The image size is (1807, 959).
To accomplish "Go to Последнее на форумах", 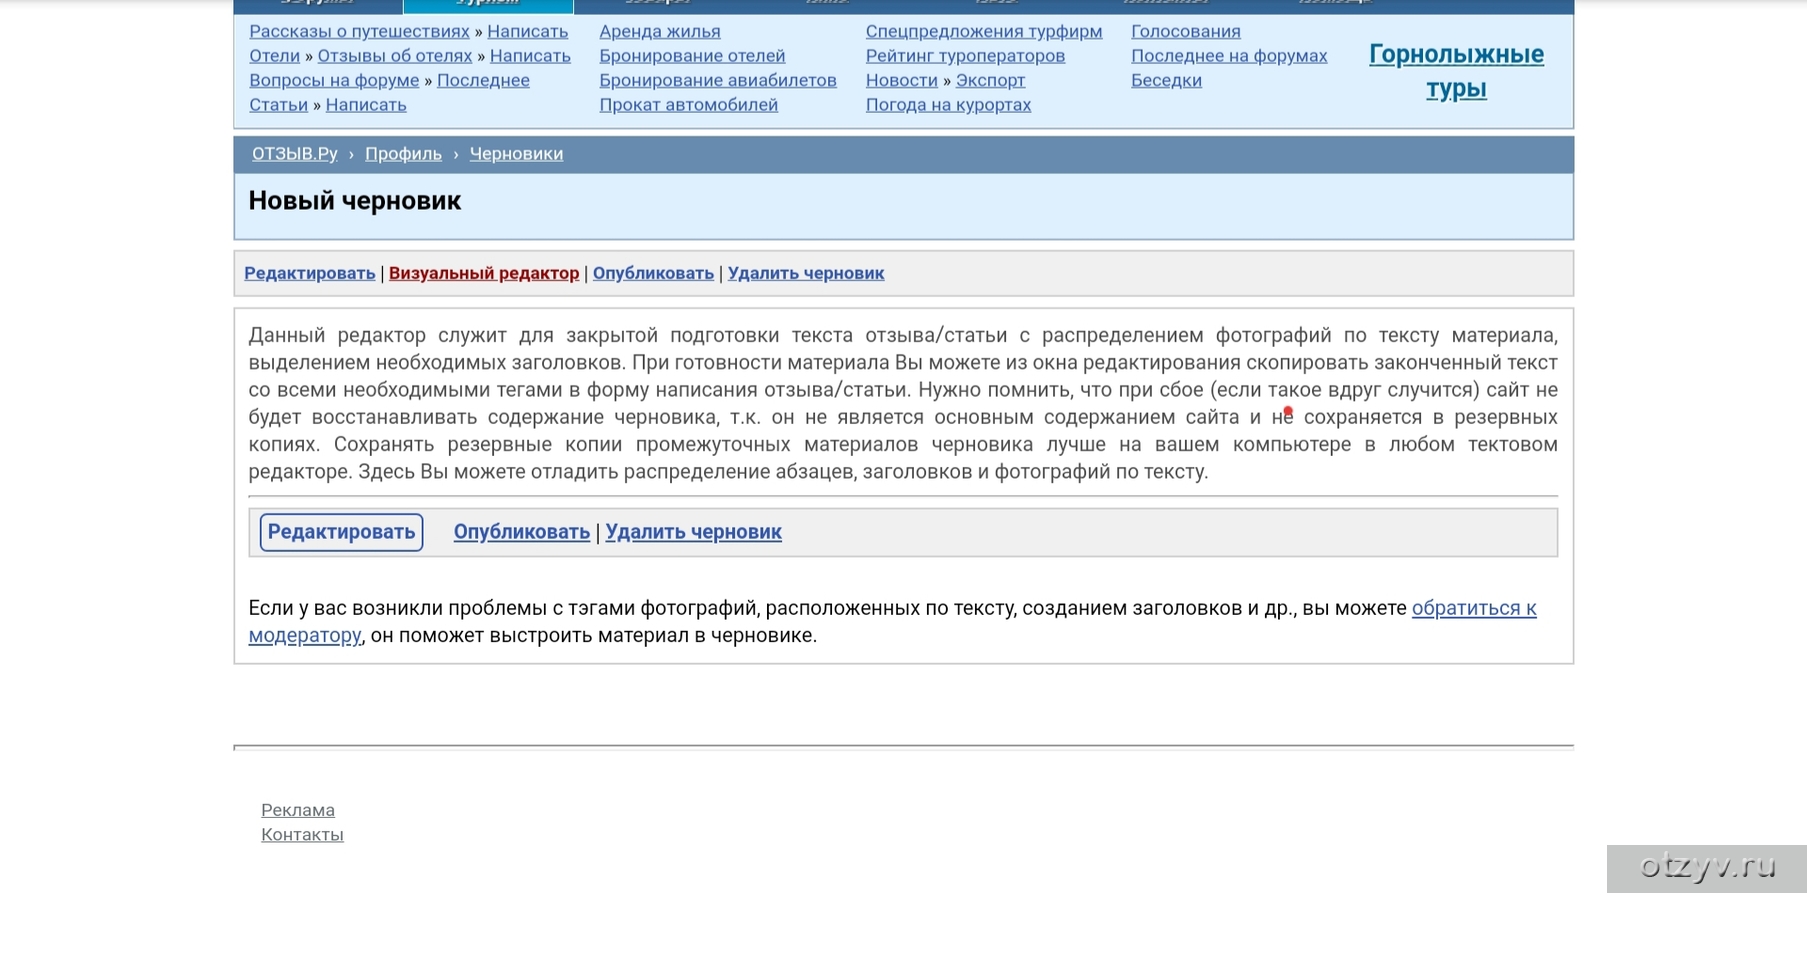I will tap(1229, 56).
